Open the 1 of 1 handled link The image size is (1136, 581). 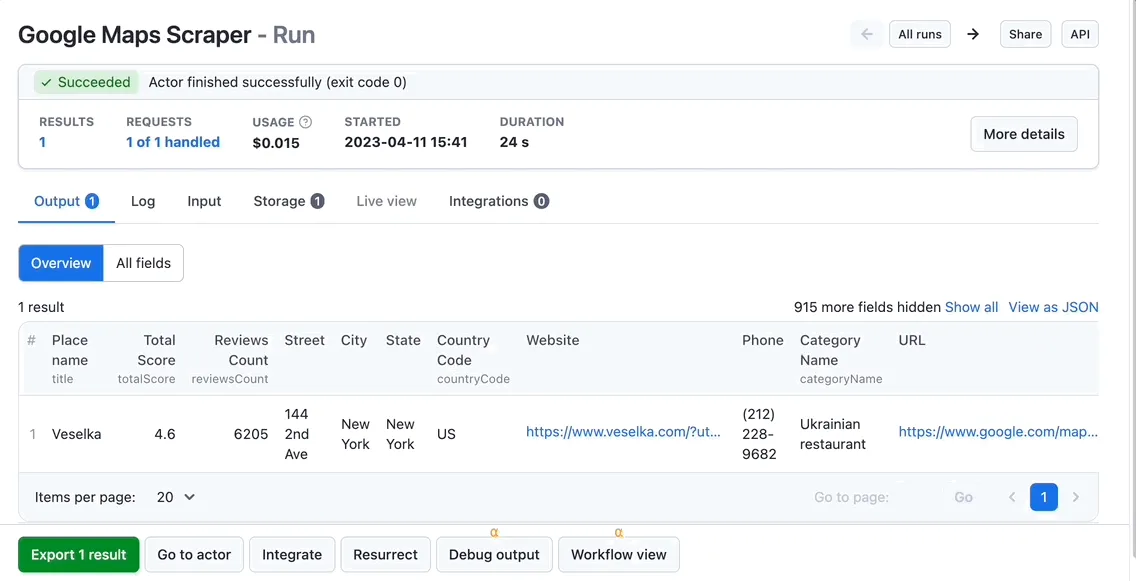172,142
